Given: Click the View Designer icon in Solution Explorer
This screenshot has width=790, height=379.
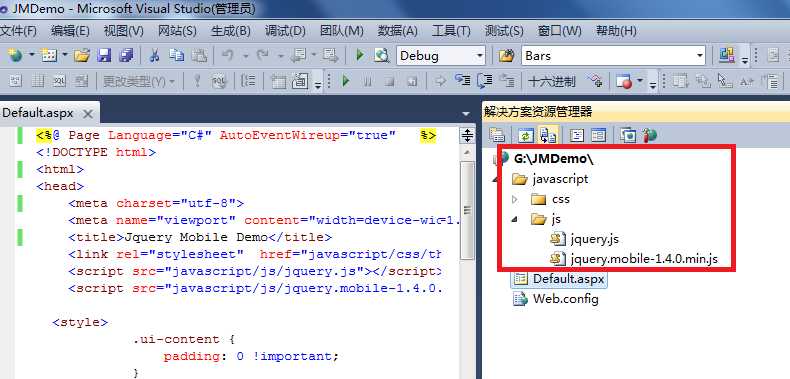Looking at the screenshot, I should [x=599, y=135].
